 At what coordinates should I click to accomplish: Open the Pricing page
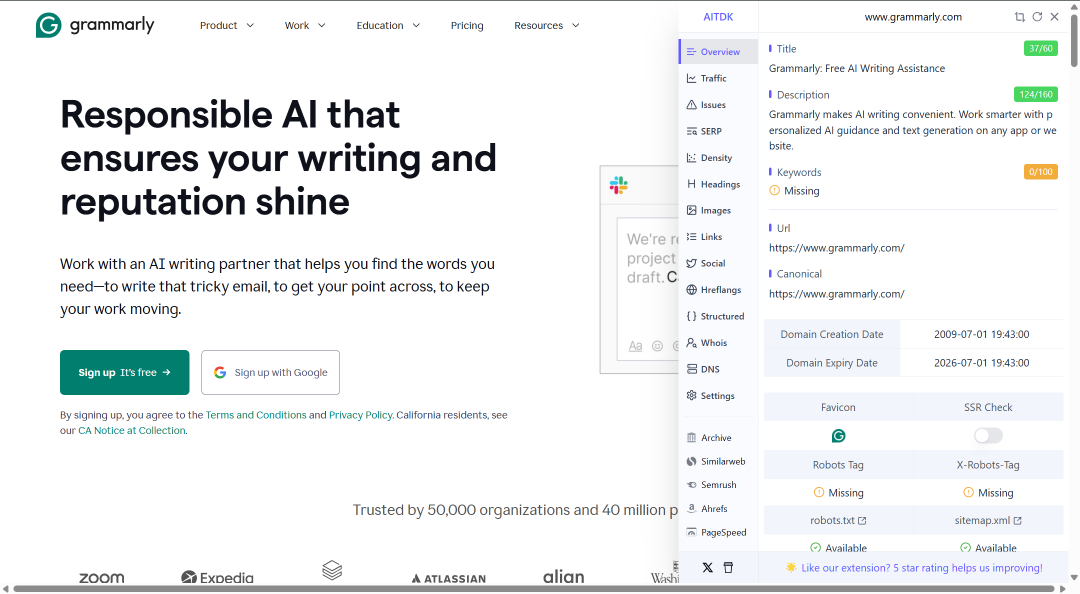coord(467,25)
